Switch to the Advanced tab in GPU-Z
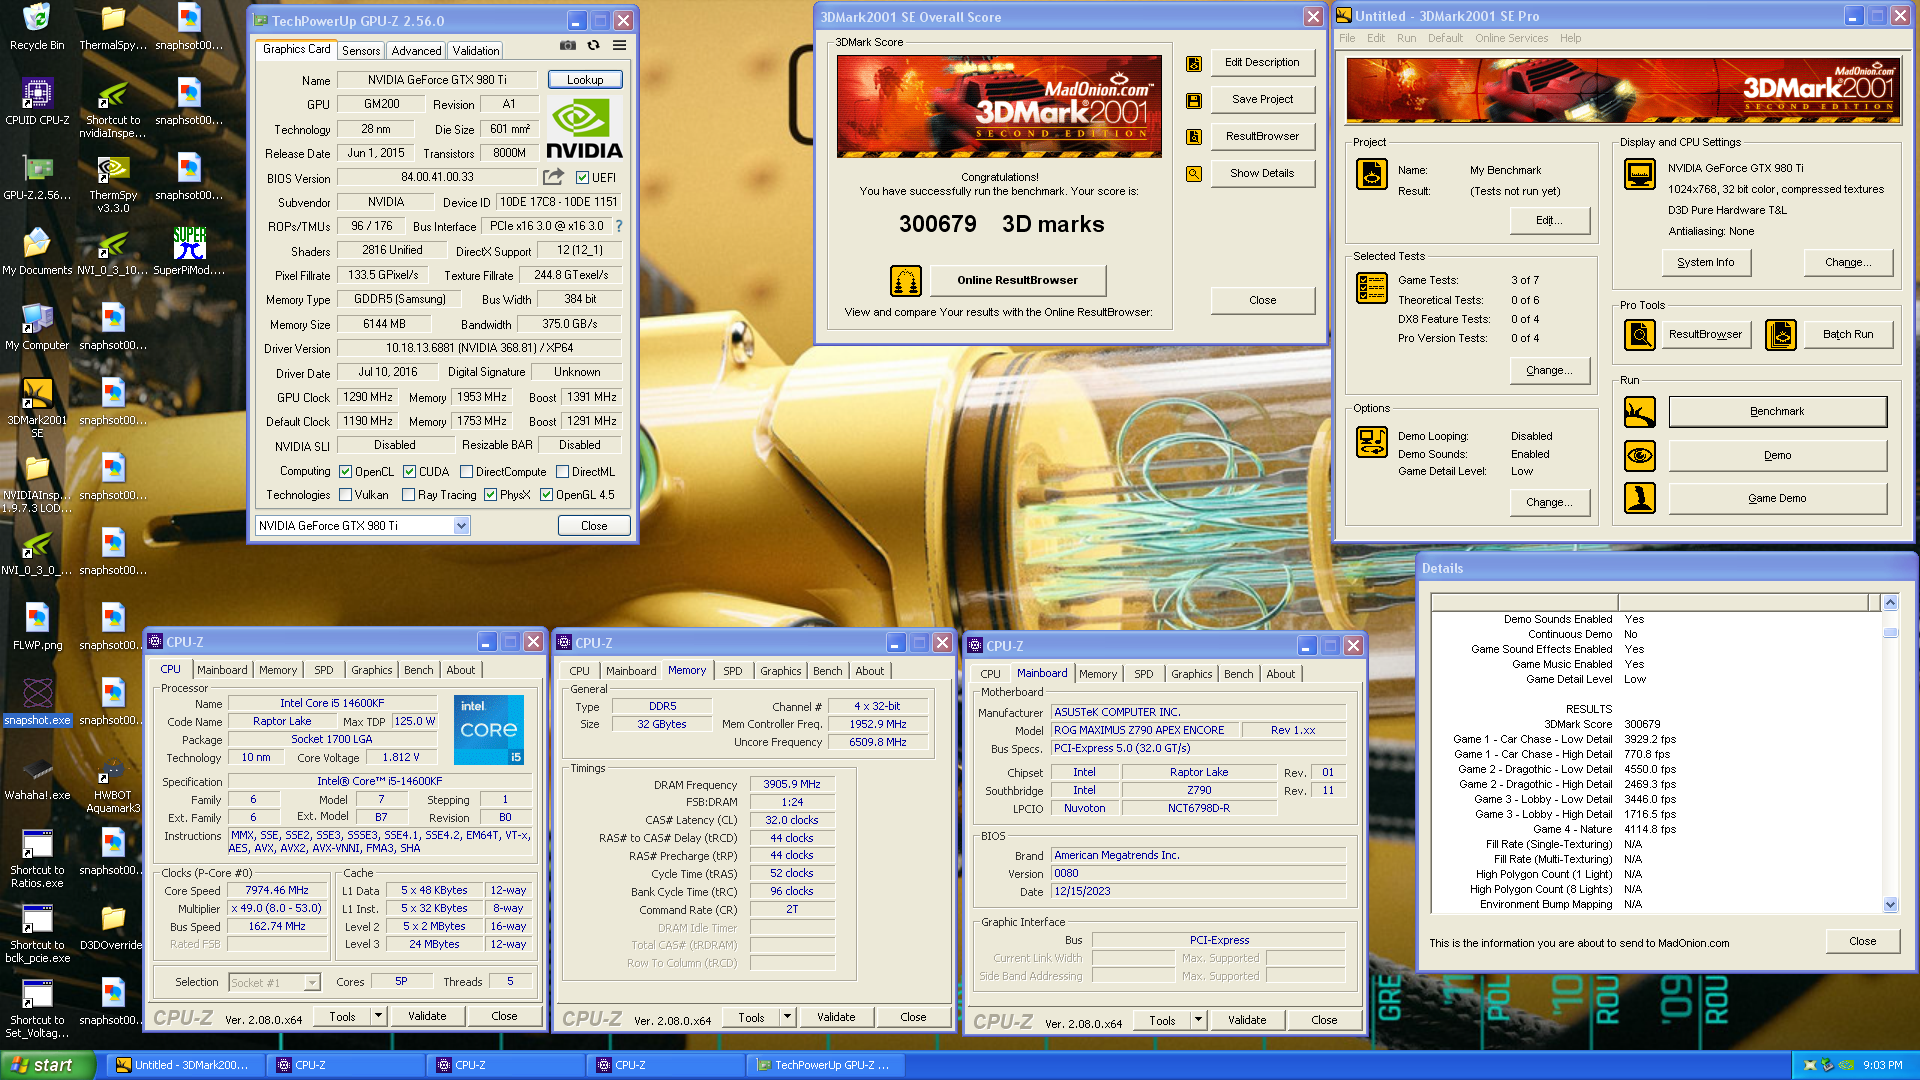1920x1080 pixels. [x=416, y=51]
